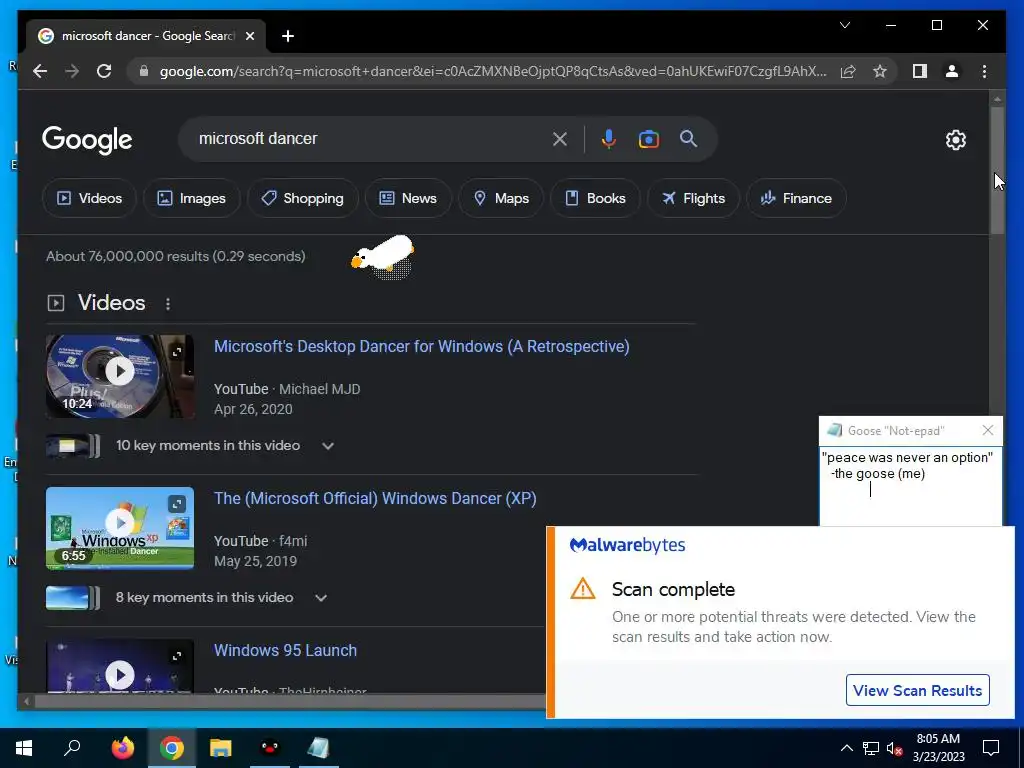Click the white goose on the page
This screenshot has height=768, width=1024.
(384, 255)
